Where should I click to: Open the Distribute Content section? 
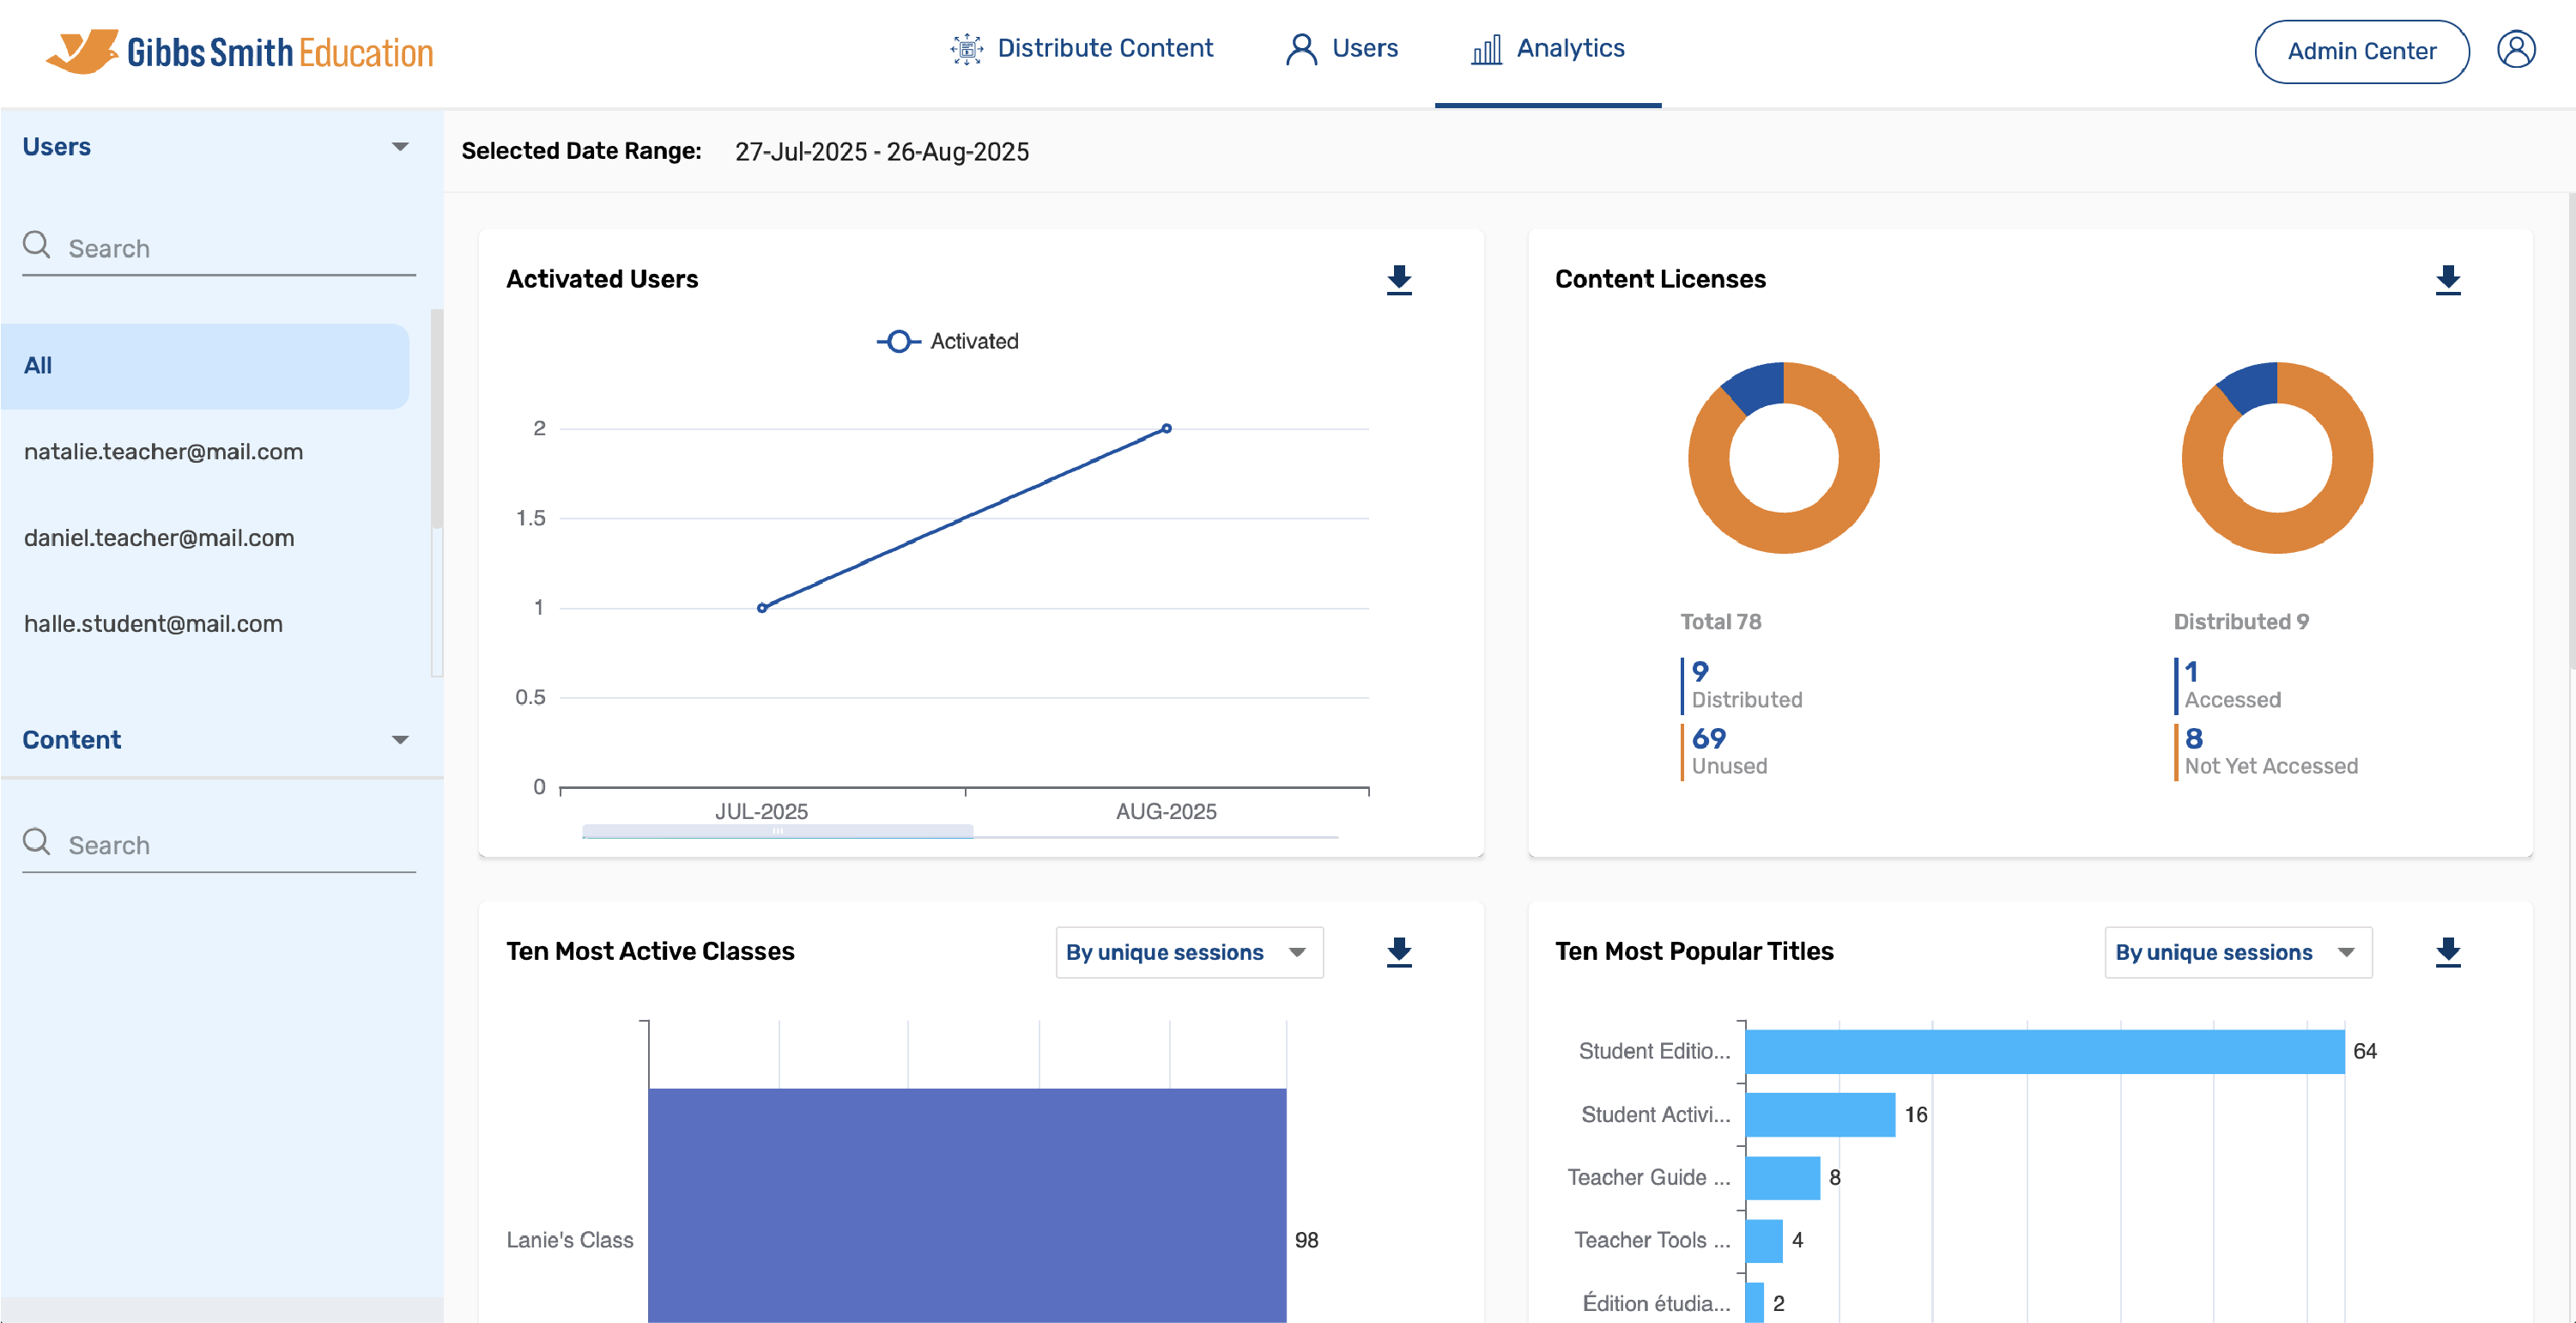coord(1083,48)
